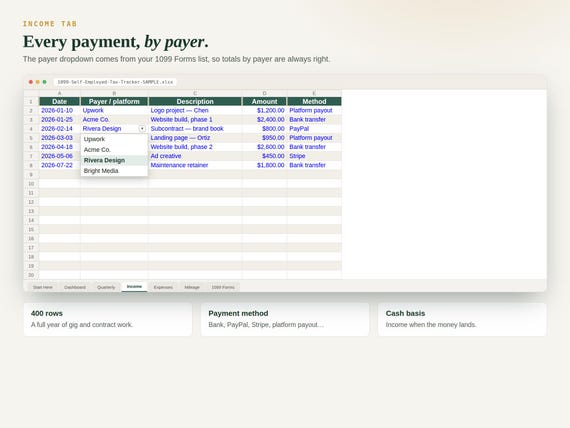Click the $800.00 amount cell
The image size is (570, 428).
pyautogui.click(x=265, y=128)
